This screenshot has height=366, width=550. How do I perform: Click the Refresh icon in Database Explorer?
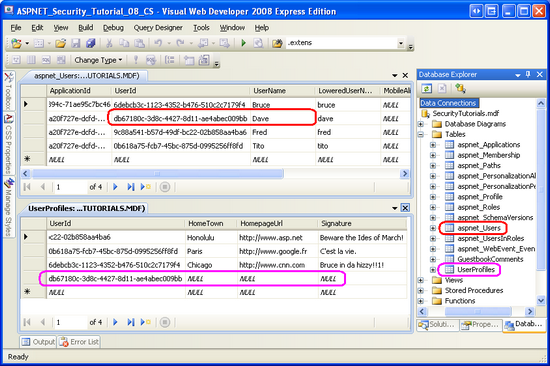click(427, 88)
